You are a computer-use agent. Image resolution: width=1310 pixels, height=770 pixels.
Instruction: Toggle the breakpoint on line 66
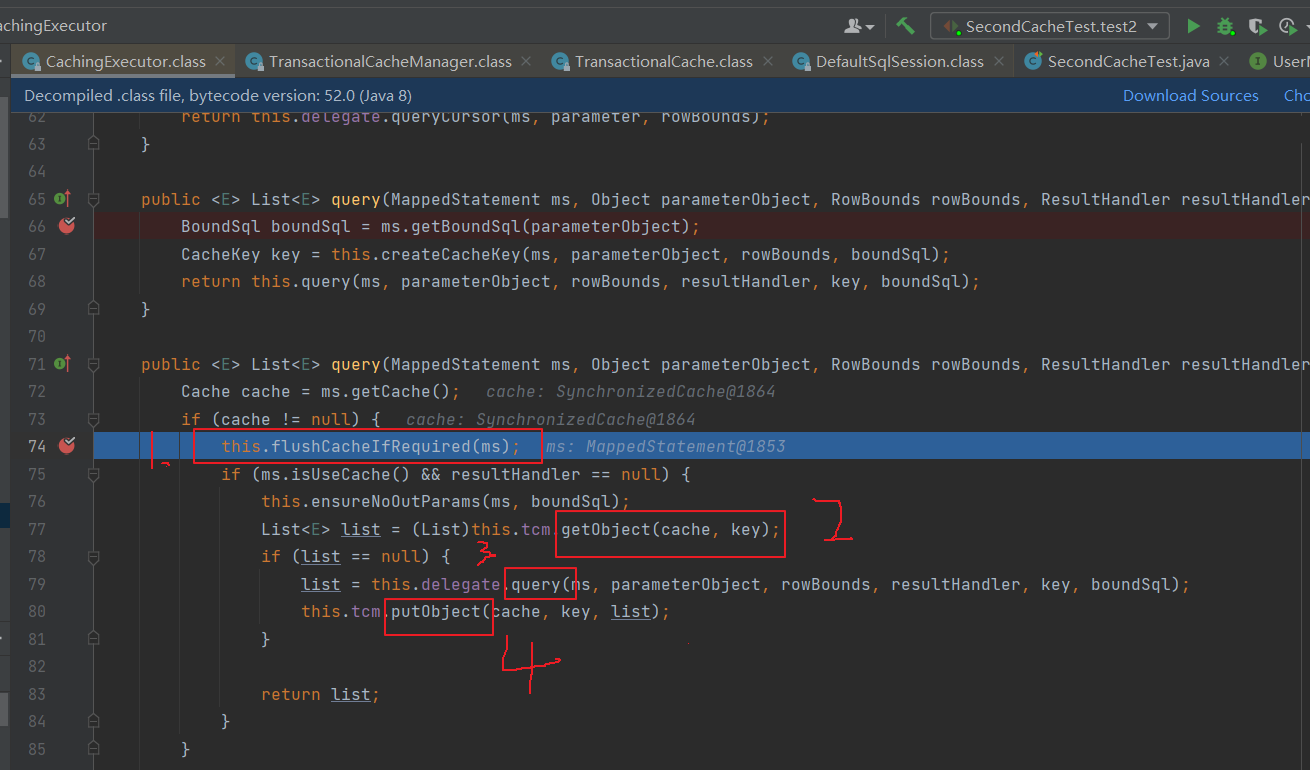[67, 226]
